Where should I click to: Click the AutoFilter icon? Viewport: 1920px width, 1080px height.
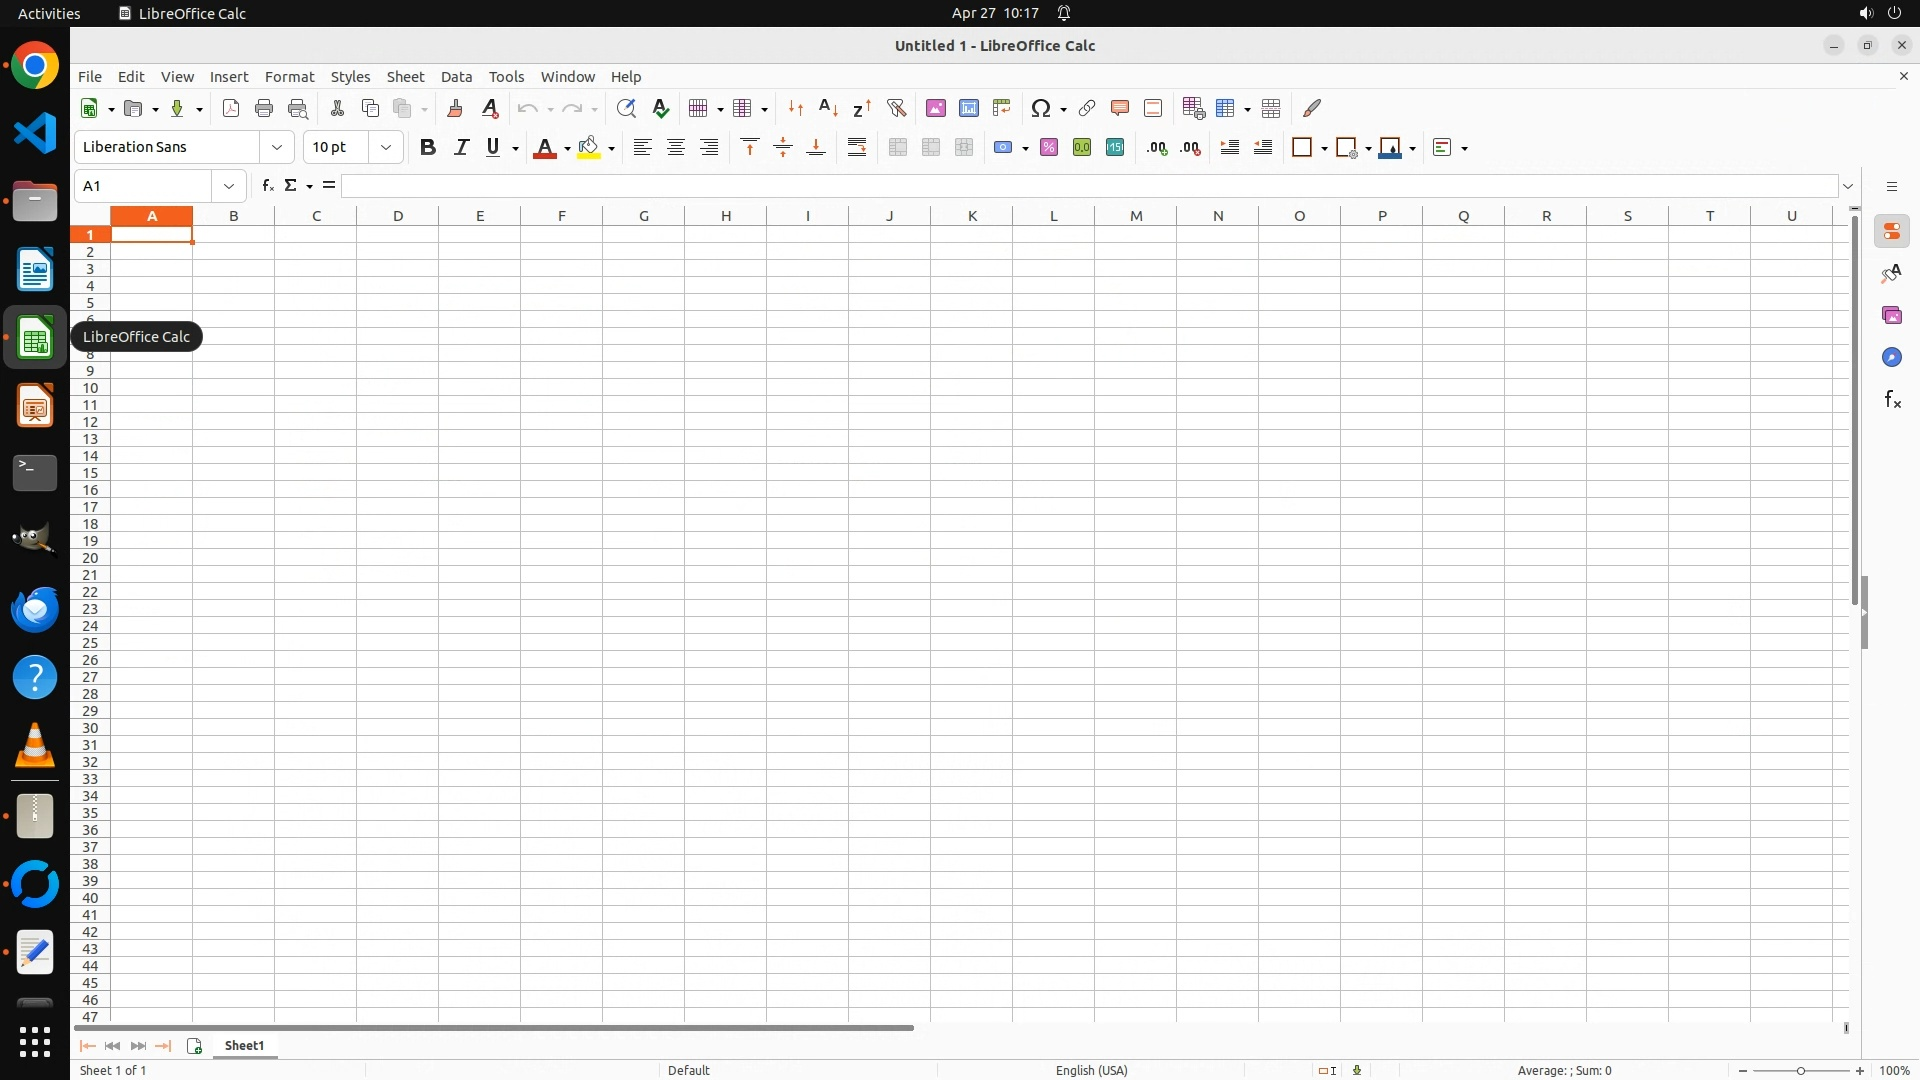896,108
